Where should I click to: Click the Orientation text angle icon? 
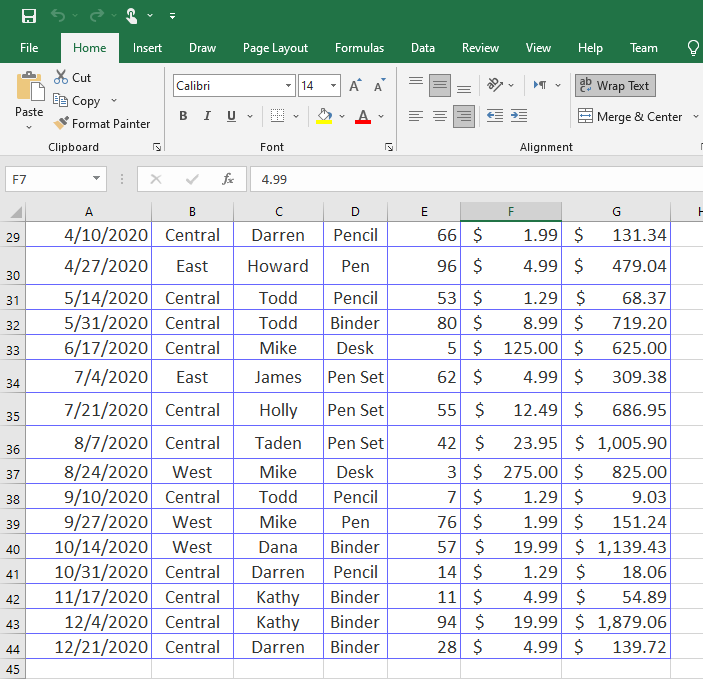495,84
